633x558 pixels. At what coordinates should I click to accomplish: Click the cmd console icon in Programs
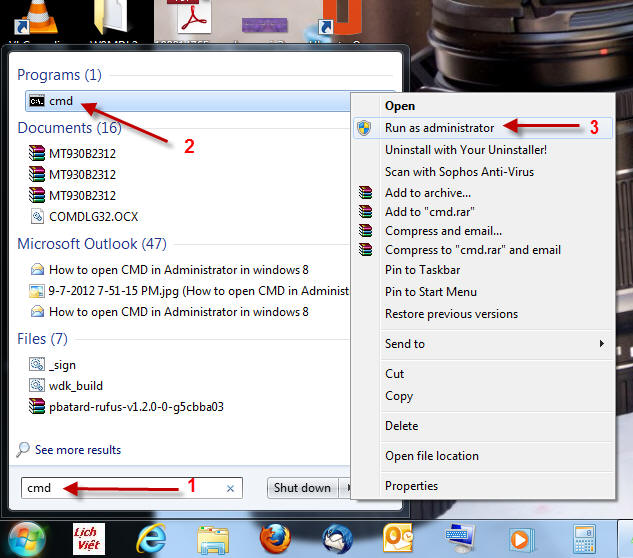pyautogui.click(x=37, y=101)
